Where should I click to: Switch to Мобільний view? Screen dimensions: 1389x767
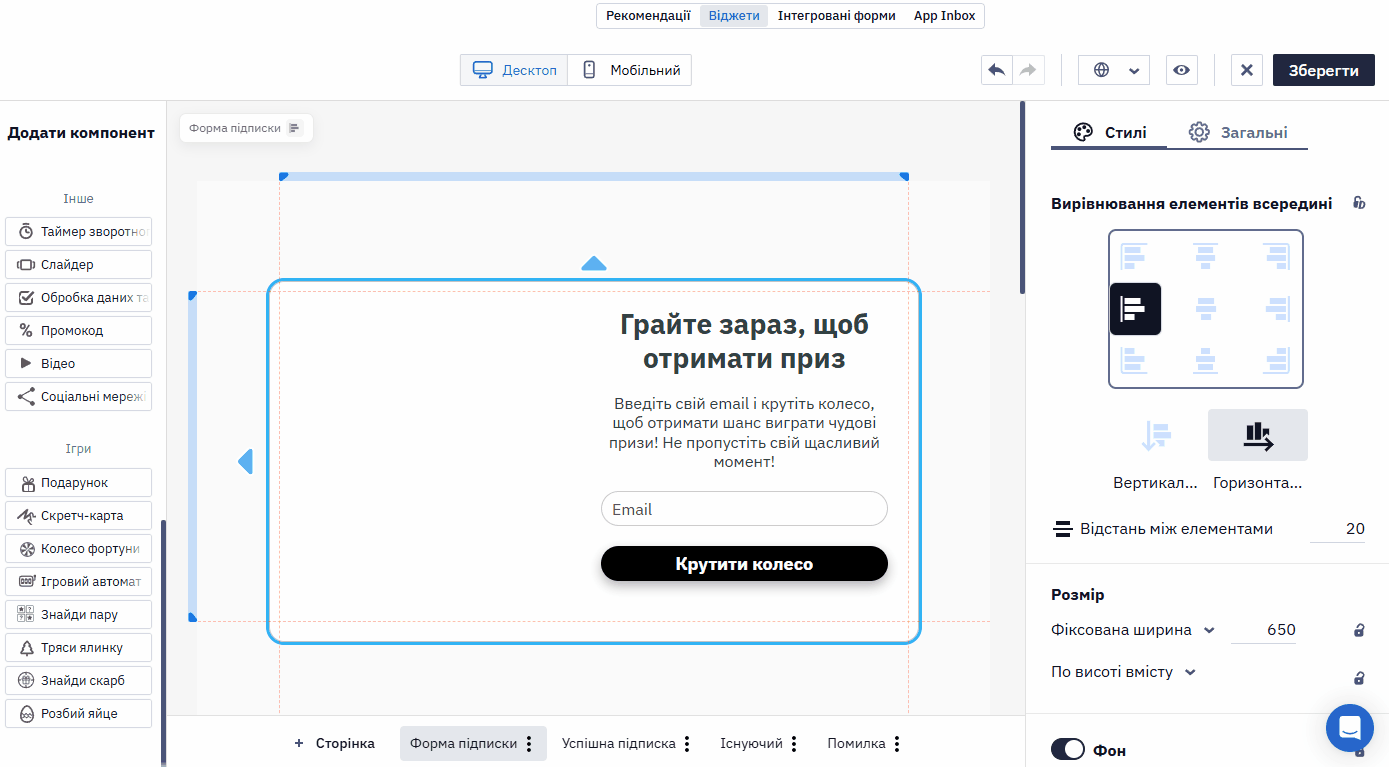click(x=630, y=70)
